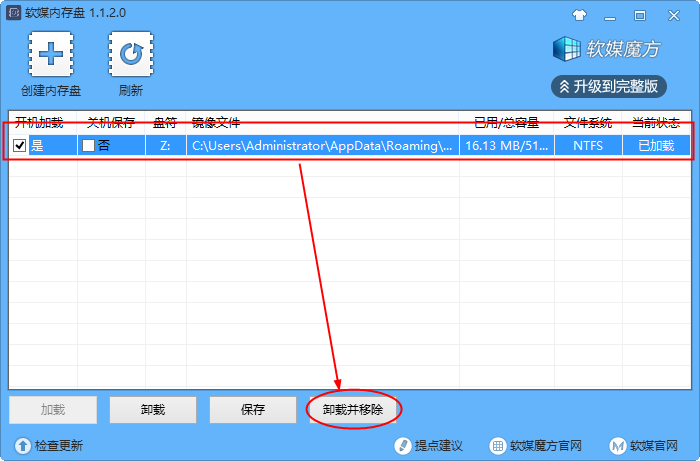This screenshot has width=700, height=461.
Task: Minimize the 软媒内存盘 window
Action: point(610,16)
